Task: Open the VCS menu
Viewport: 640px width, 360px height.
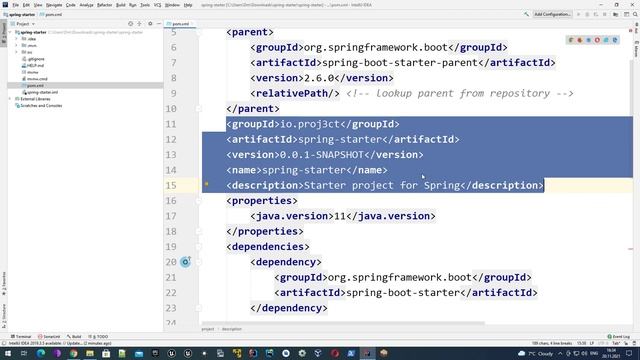Action: point(157,5)
